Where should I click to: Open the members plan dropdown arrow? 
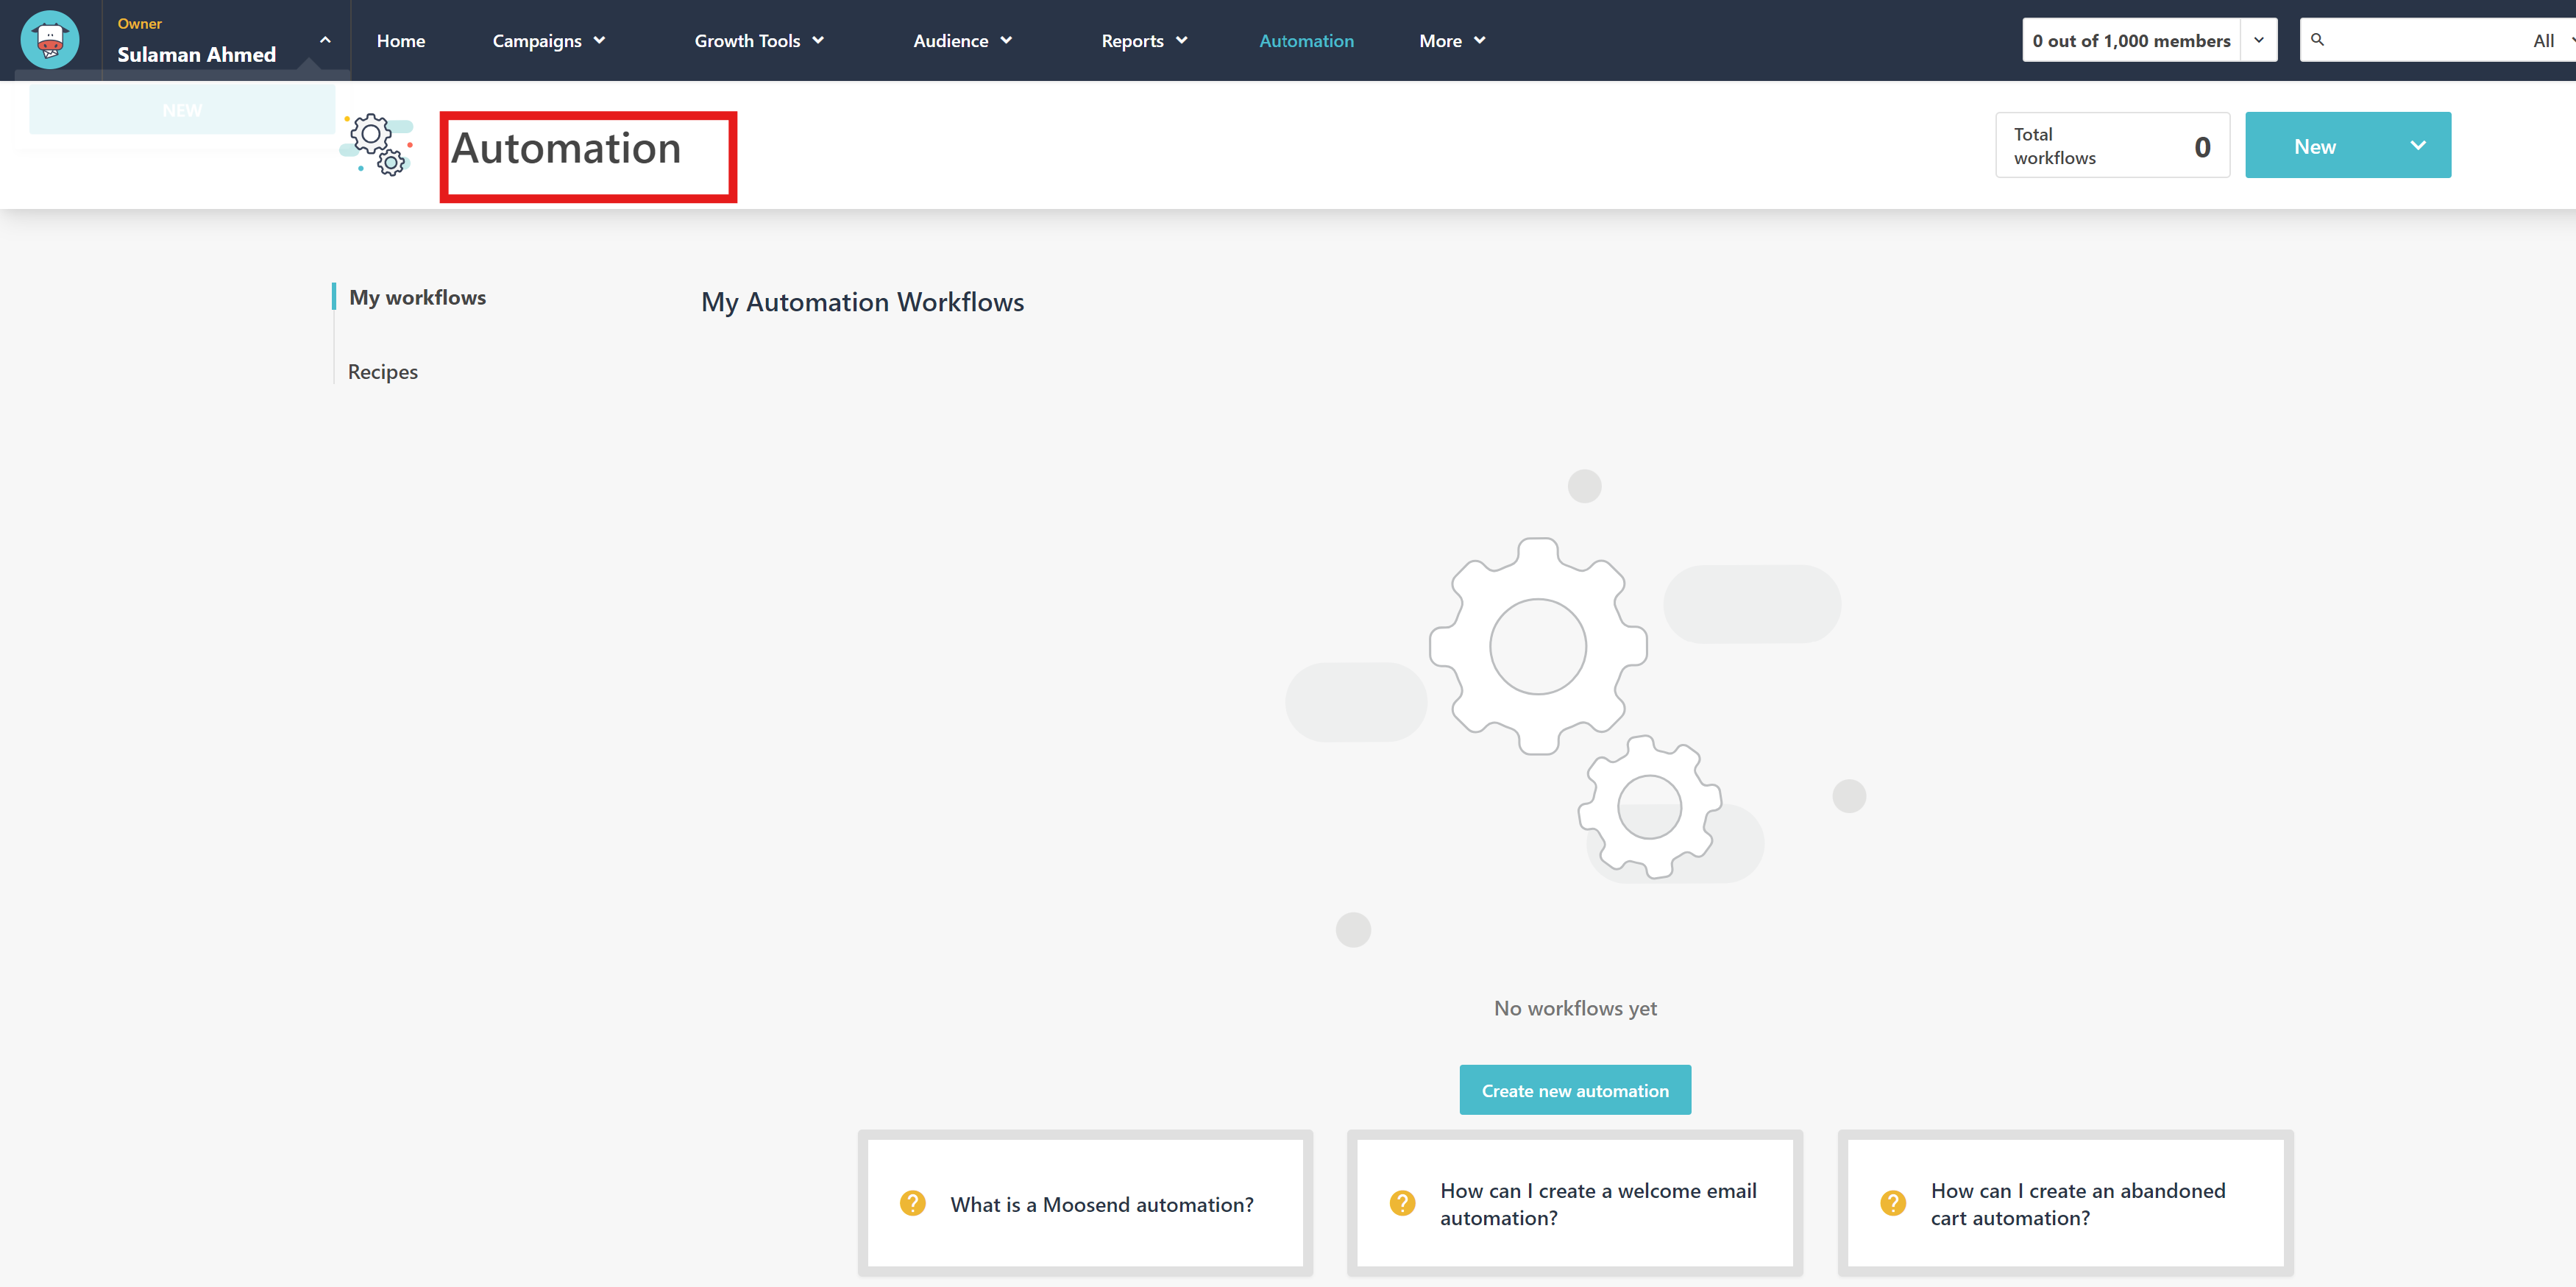point(2258,40)
